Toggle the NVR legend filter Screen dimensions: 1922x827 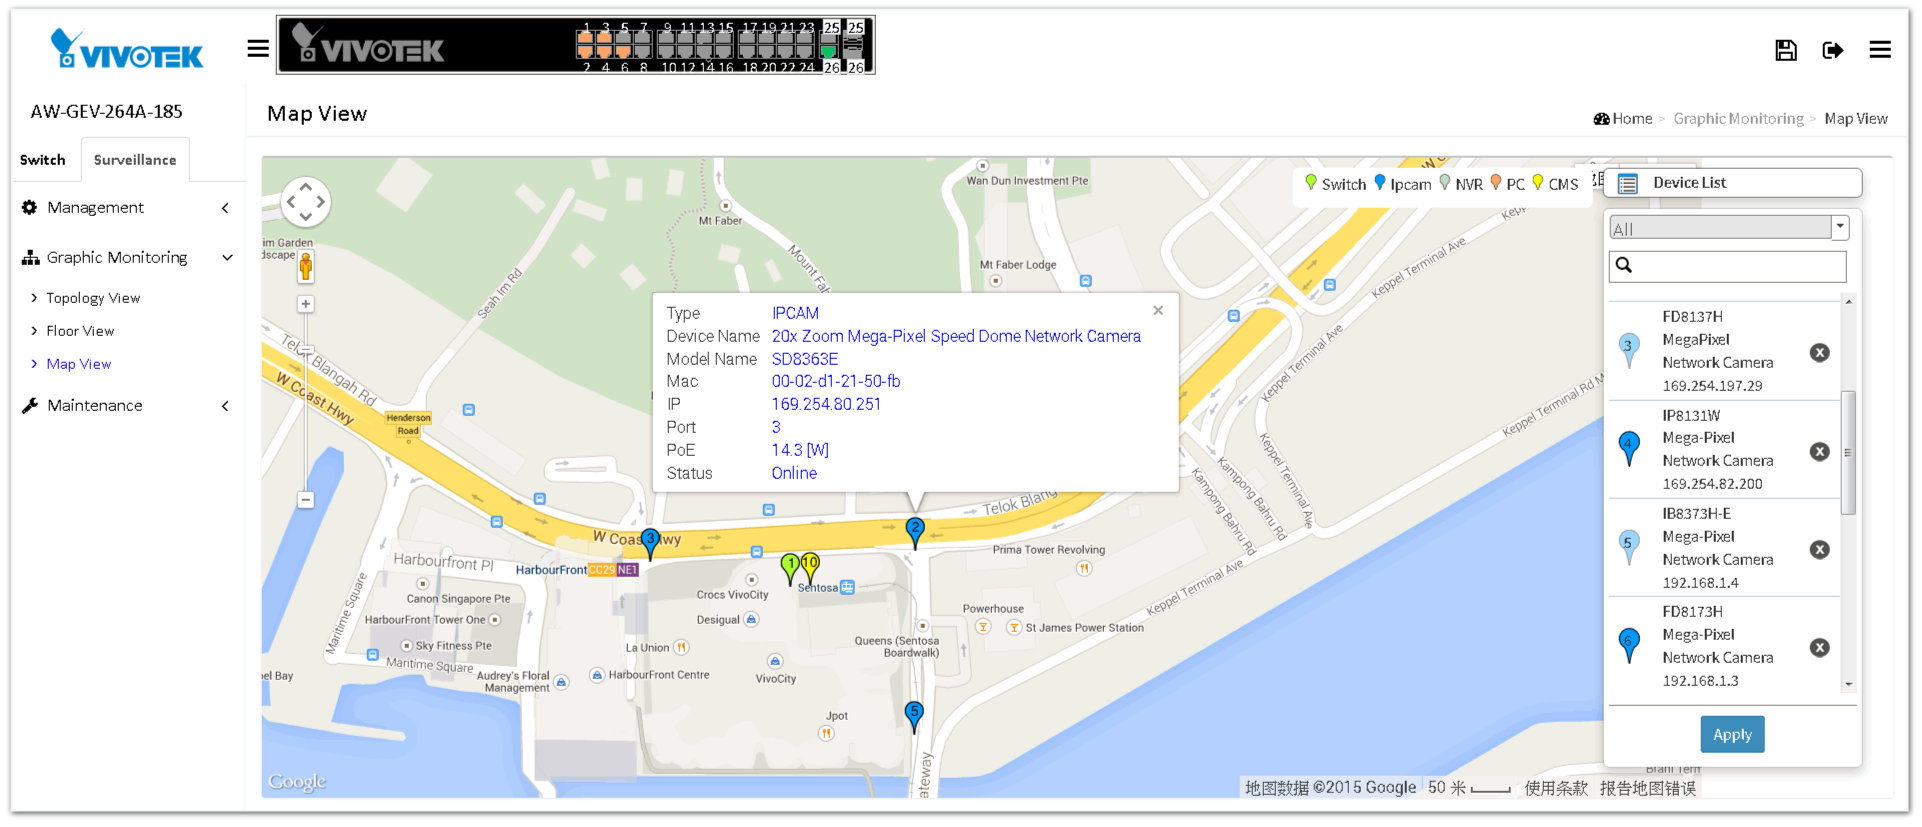(1461, 183)
